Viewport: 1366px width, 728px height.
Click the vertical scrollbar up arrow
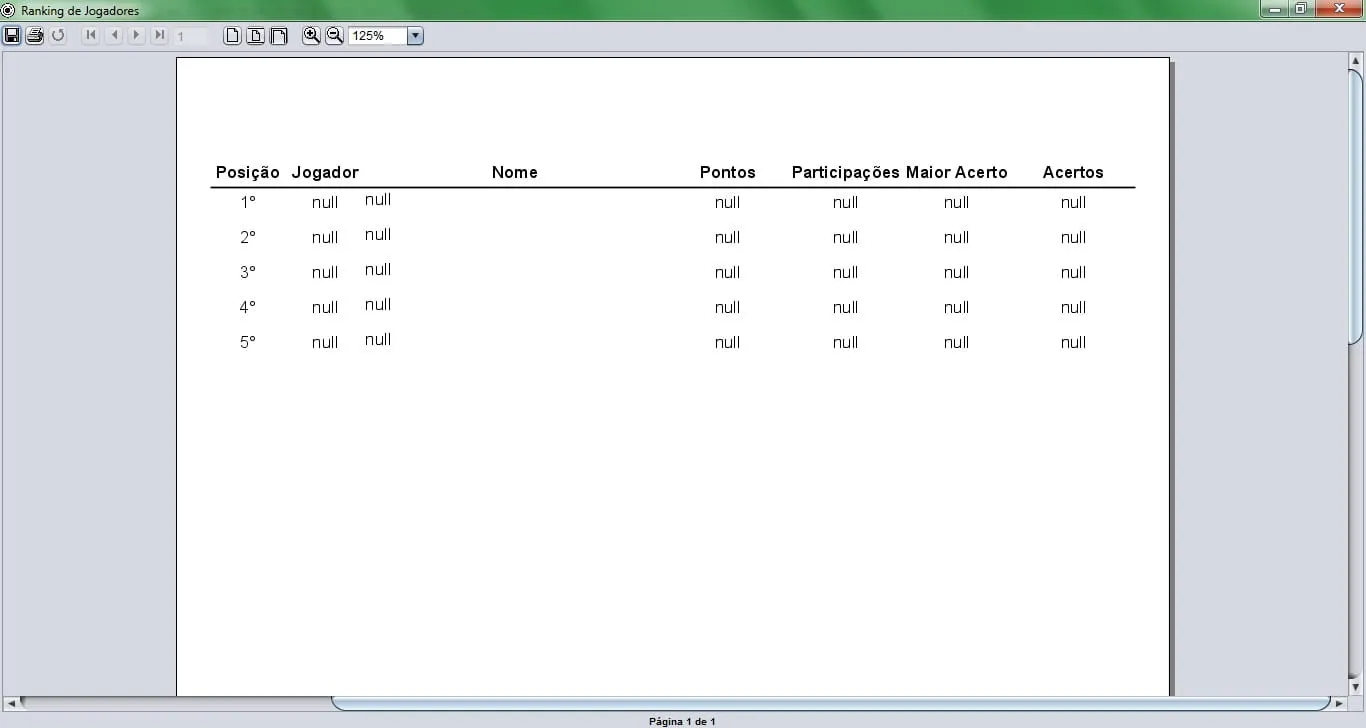click(x=1356, y=61)
